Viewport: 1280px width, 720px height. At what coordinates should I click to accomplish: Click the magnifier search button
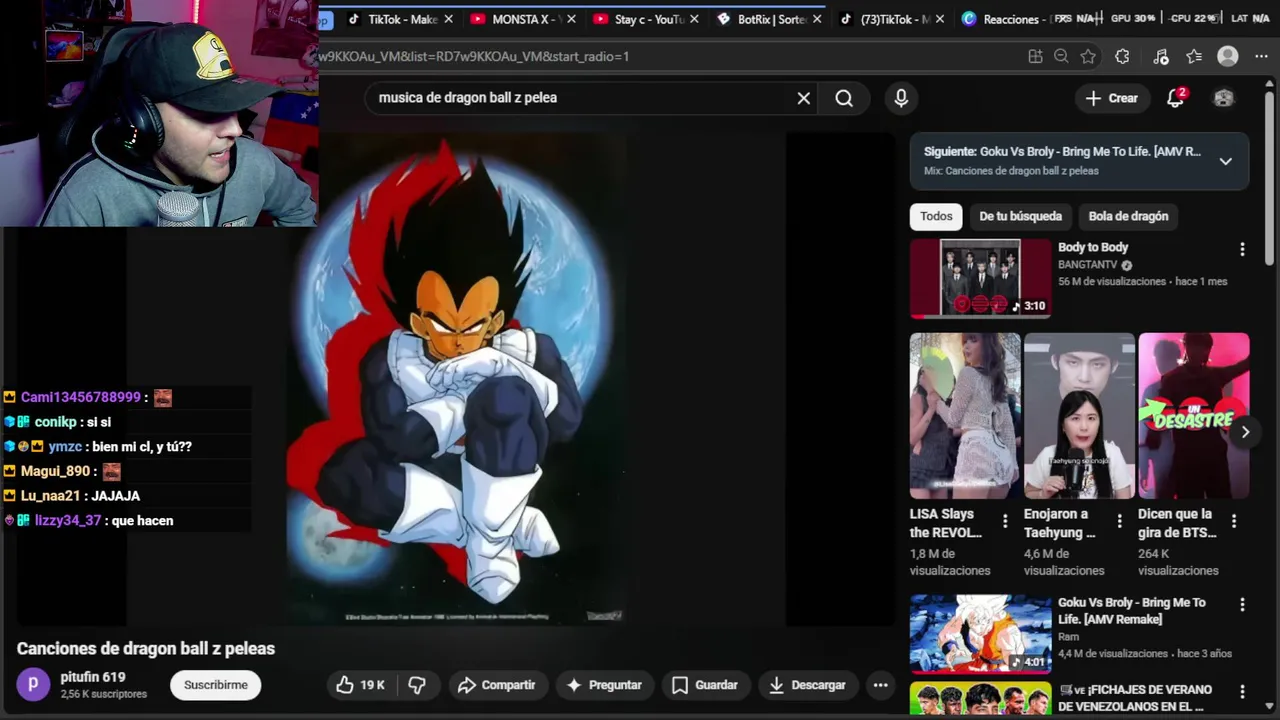[x=844, y=98]
